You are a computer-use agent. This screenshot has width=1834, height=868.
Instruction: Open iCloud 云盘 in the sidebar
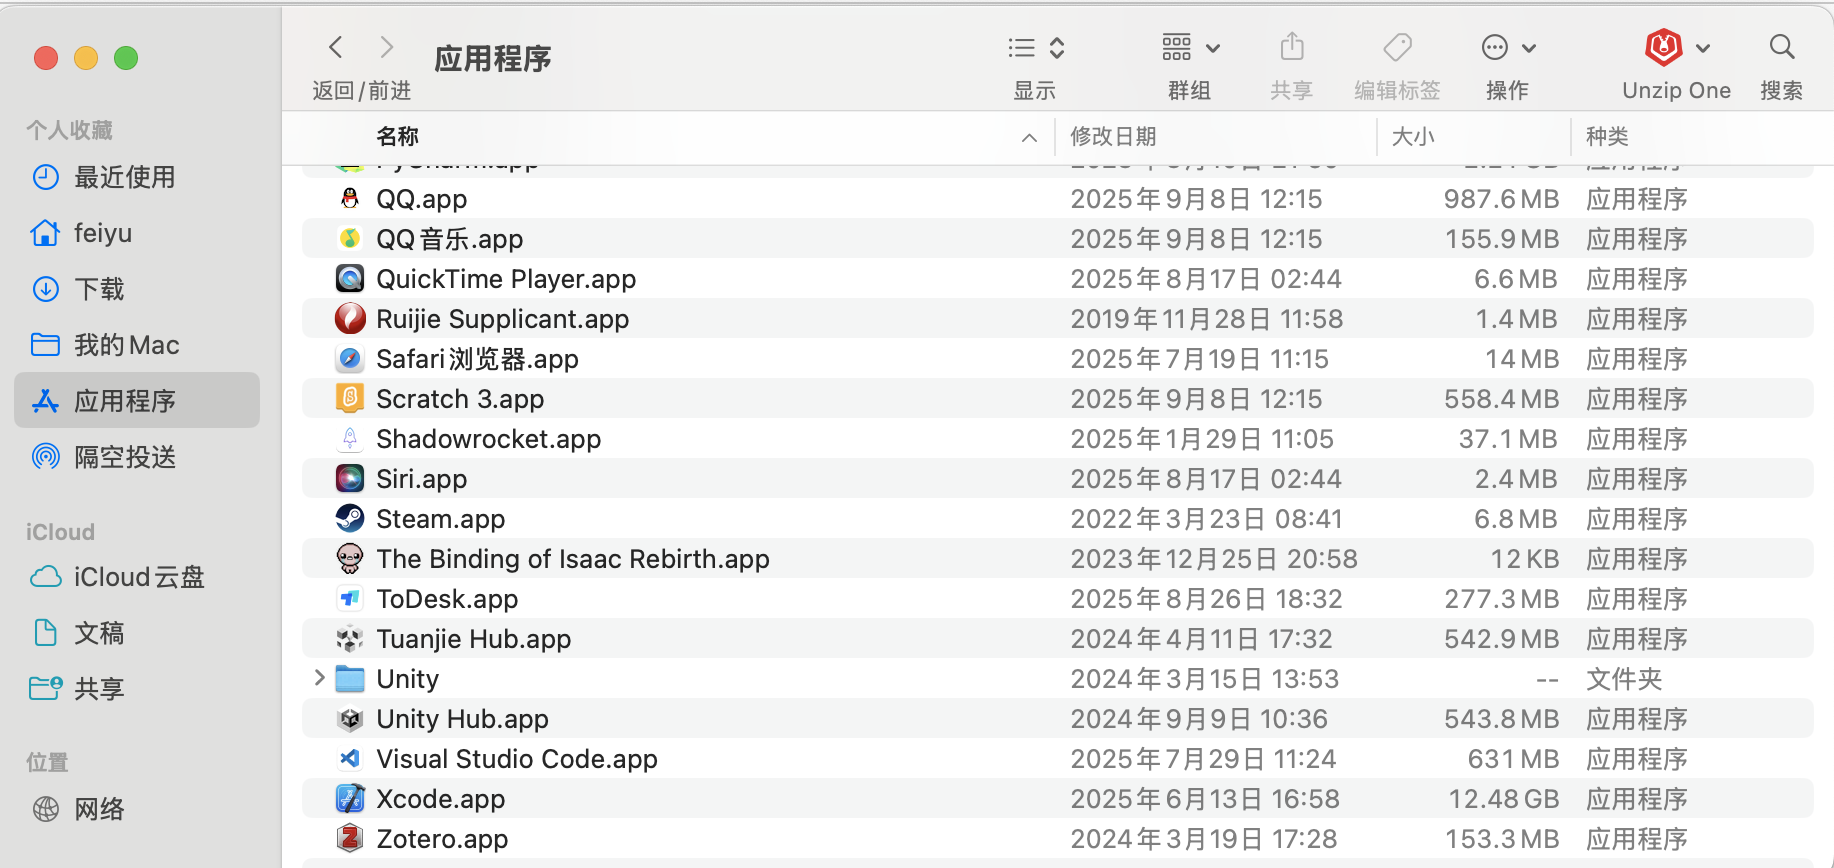pyautogui.click(x=137, y=577)
